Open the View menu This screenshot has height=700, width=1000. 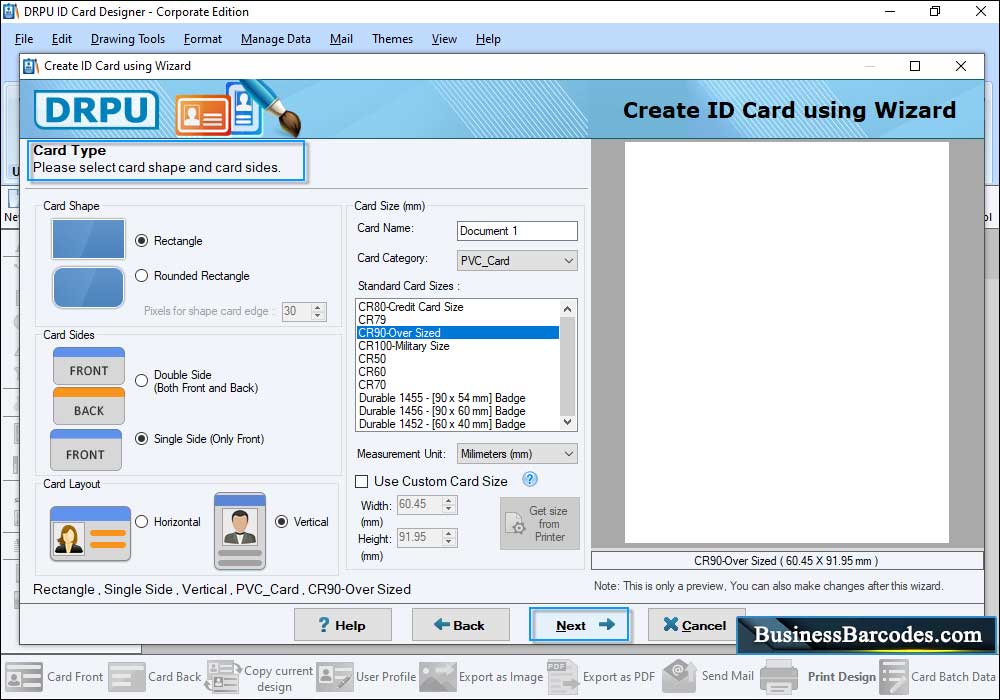(x=444, y=39)
